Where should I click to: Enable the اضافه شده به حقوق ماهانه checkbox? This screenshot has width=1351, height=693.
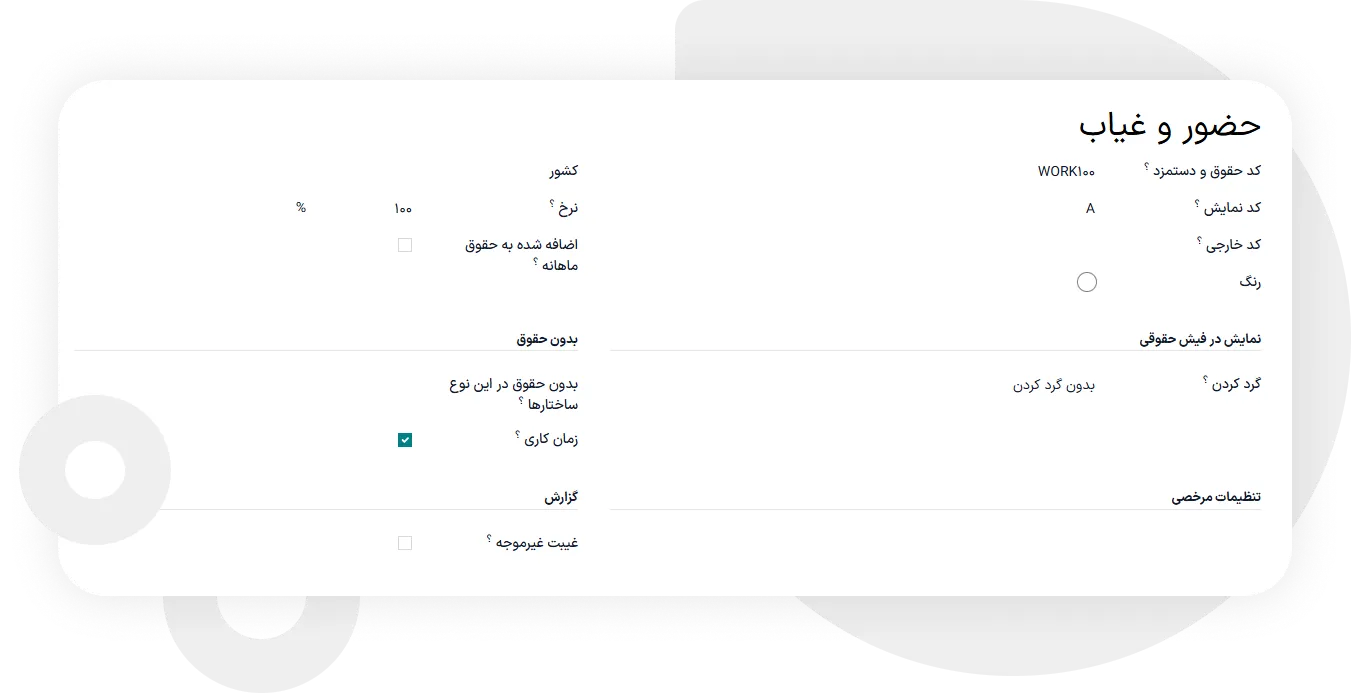pos(405,245)
